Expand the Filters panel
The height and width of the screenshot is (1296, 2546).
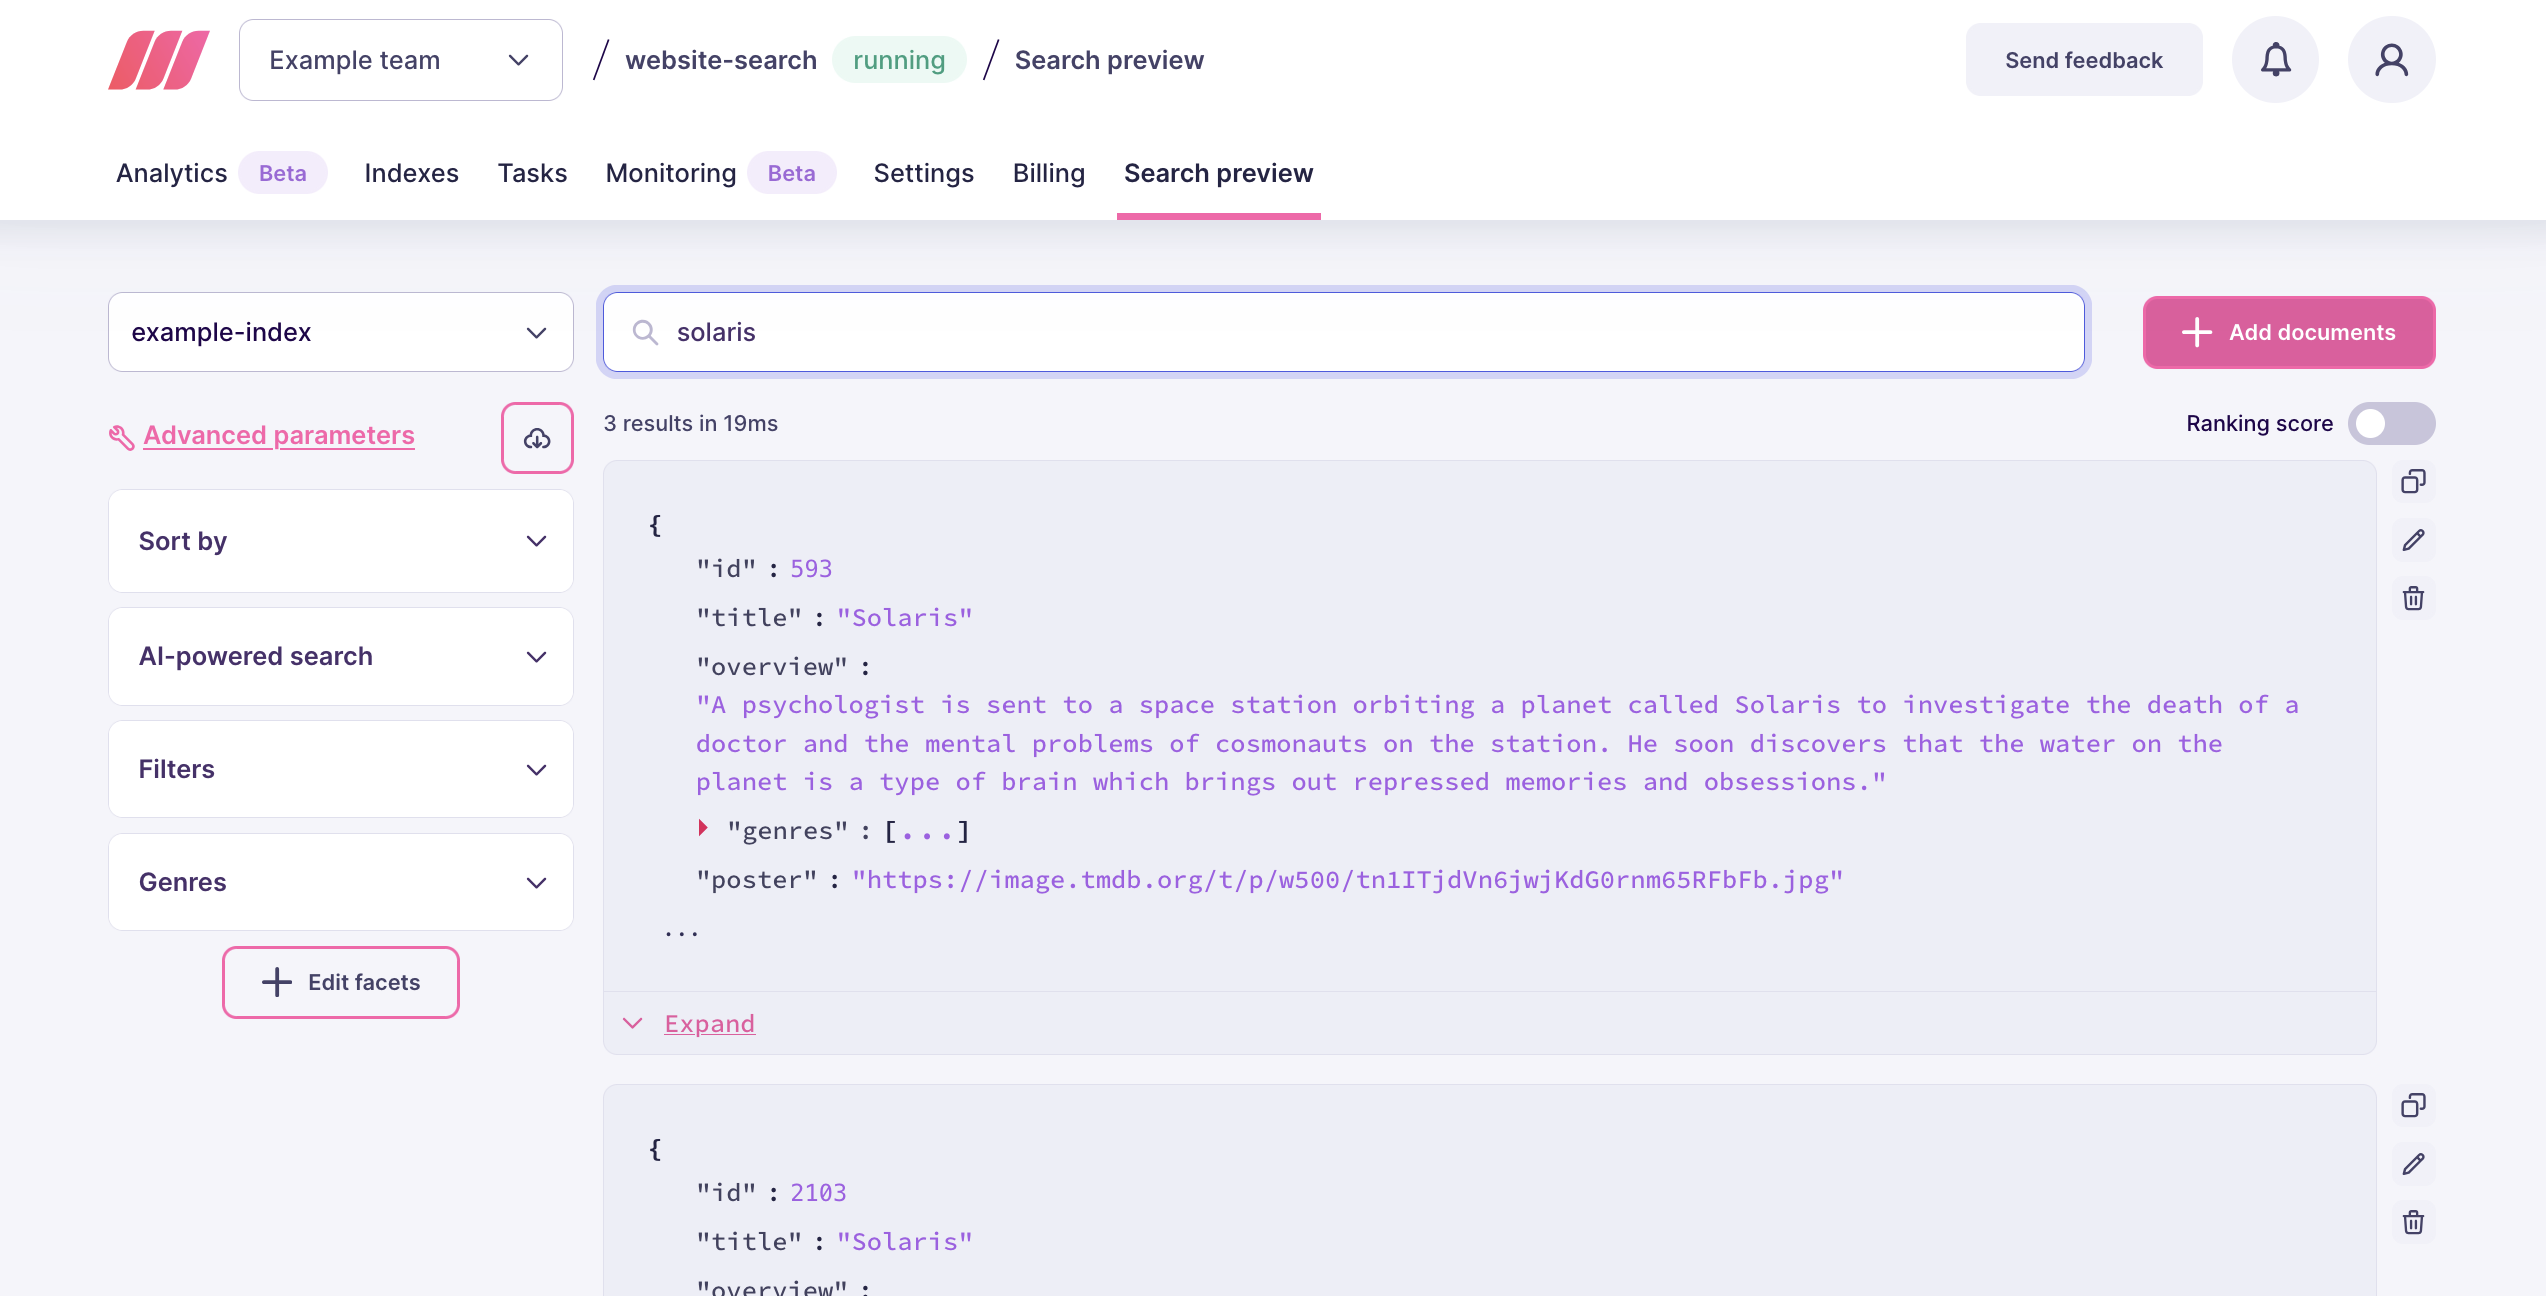tap(341, 769)
